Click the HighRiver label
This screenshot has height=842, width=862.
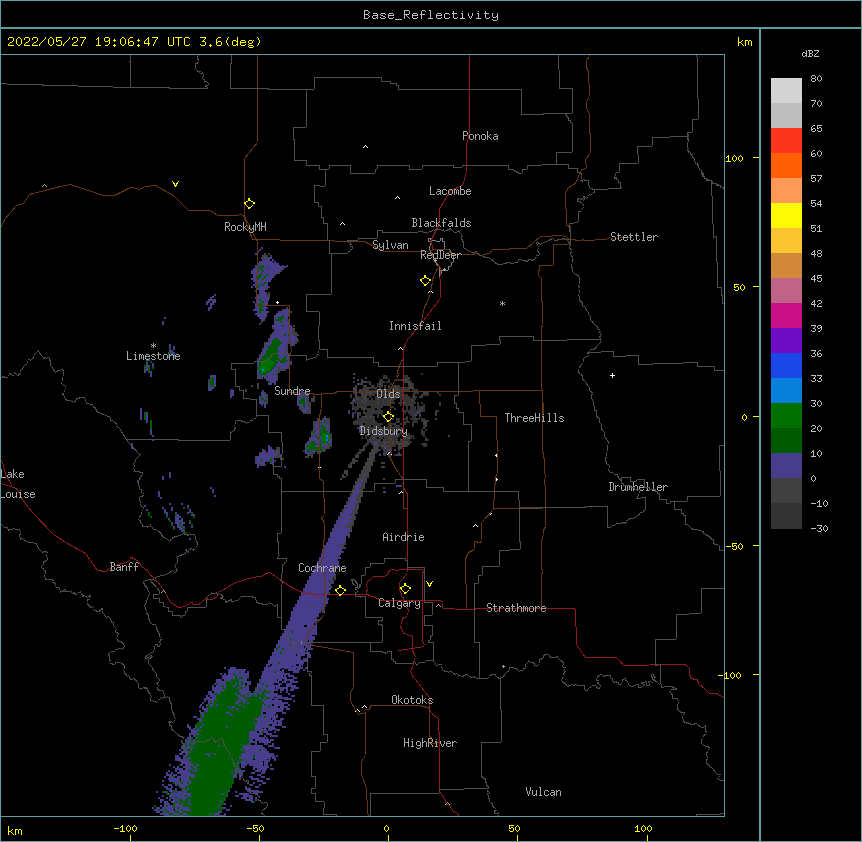(430, 743)
